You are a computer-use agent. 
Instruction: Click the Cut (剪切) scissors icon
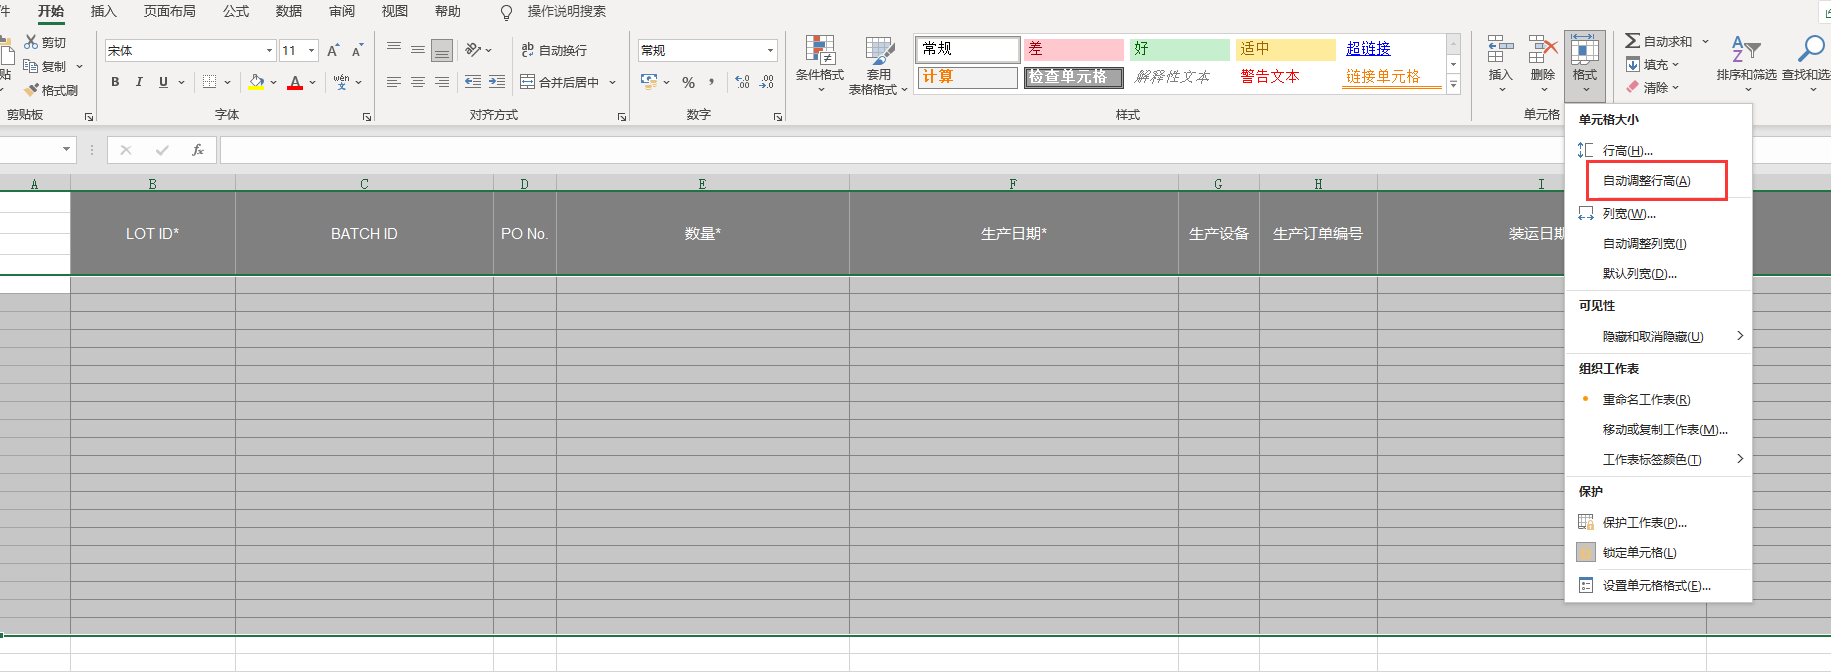(x=31, y=42)
